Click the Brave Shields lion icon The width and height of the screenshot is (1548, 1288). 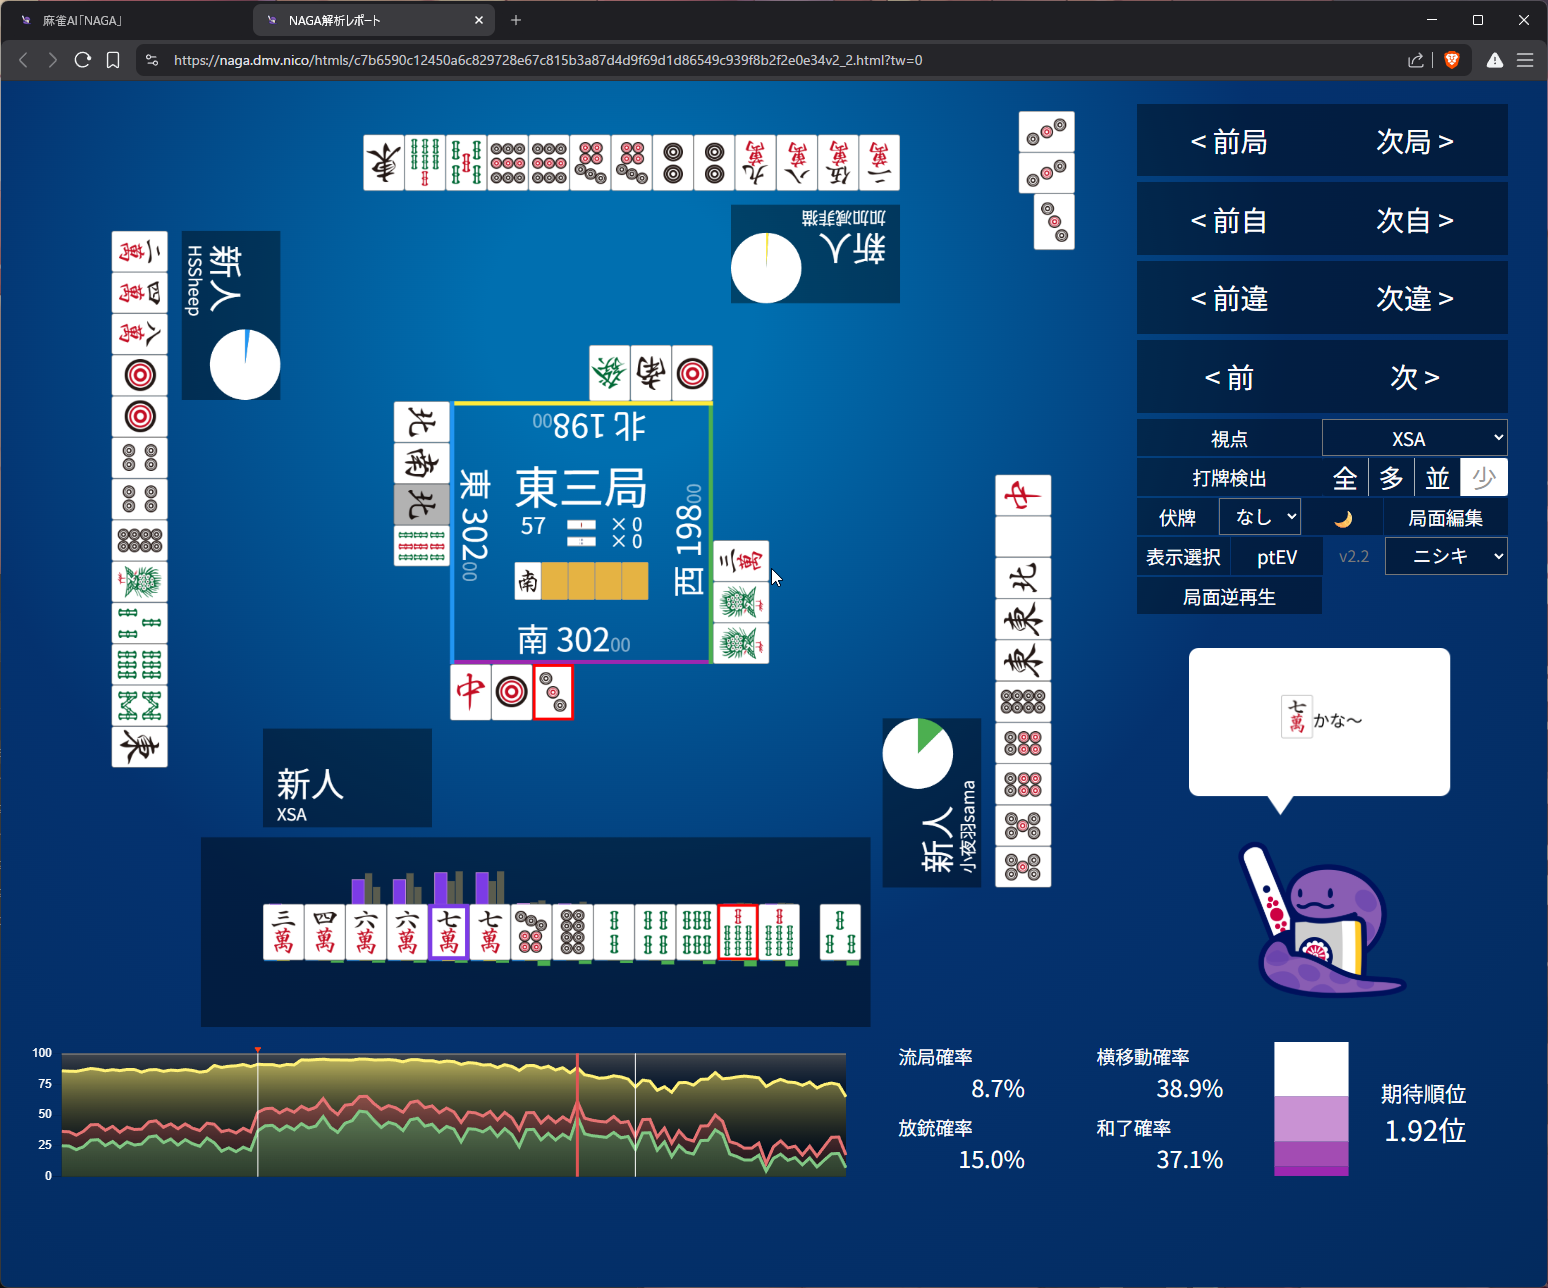pos(1452,60)
